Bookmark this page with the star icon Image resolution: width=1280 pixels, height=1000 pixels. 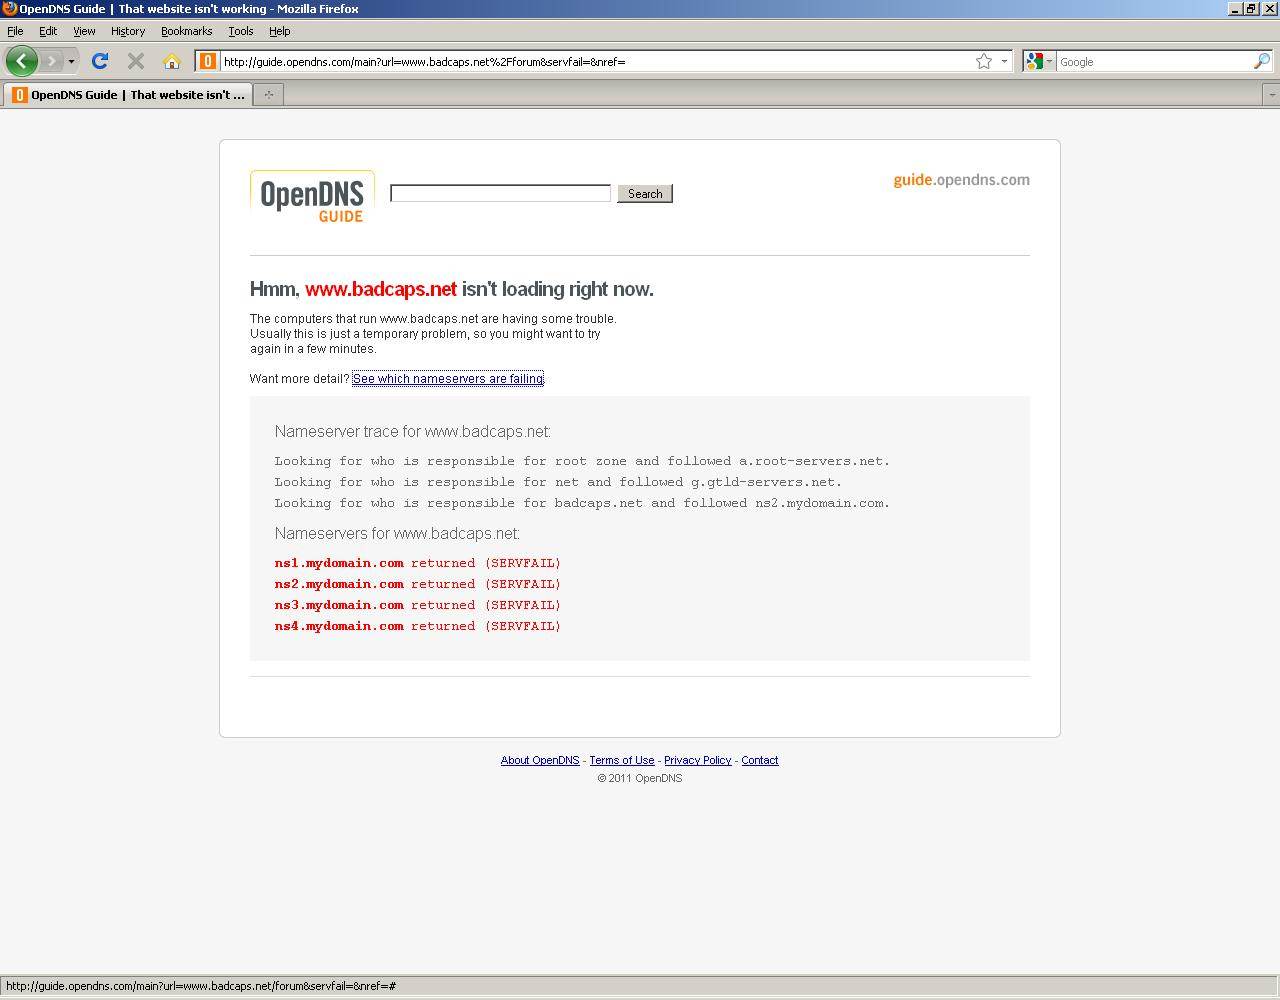(984, 61)
